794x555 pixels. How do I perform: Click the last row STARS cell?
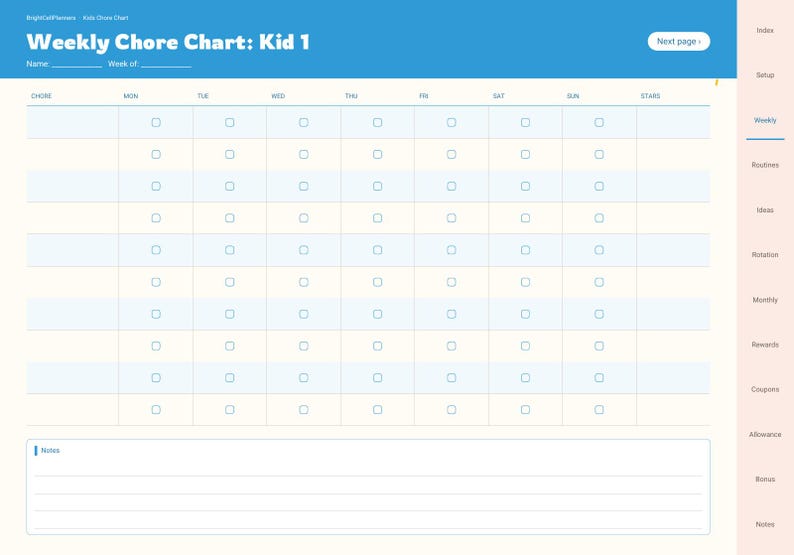(673, 410)
